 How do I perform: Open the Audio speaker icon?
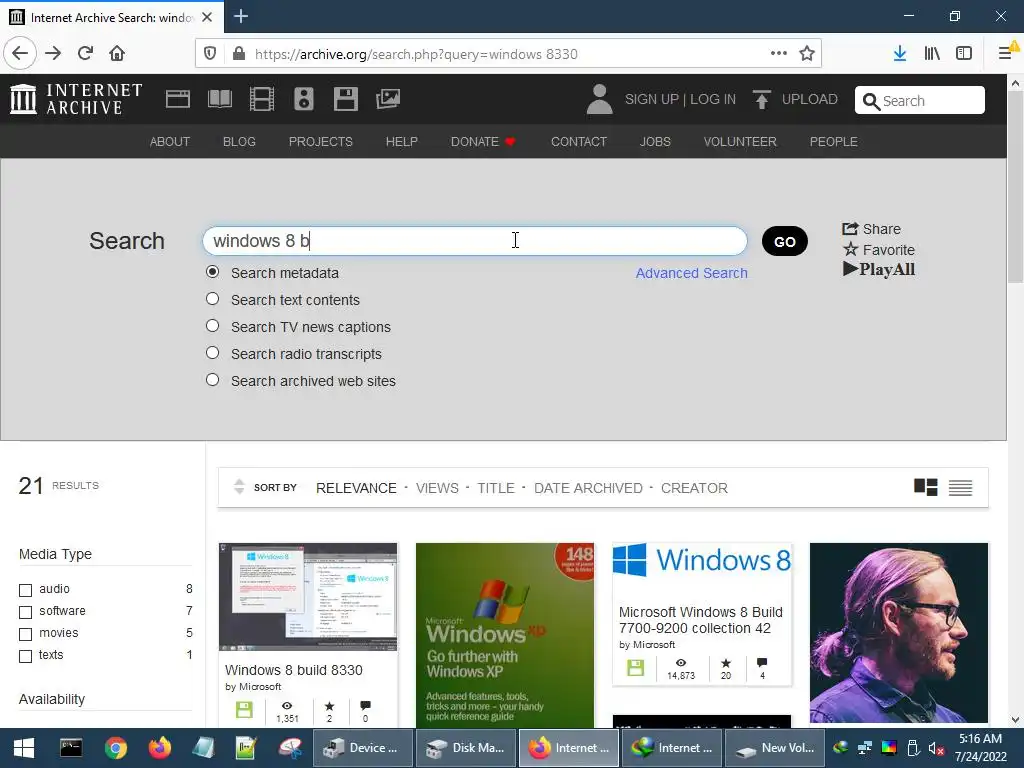[304, 99]
